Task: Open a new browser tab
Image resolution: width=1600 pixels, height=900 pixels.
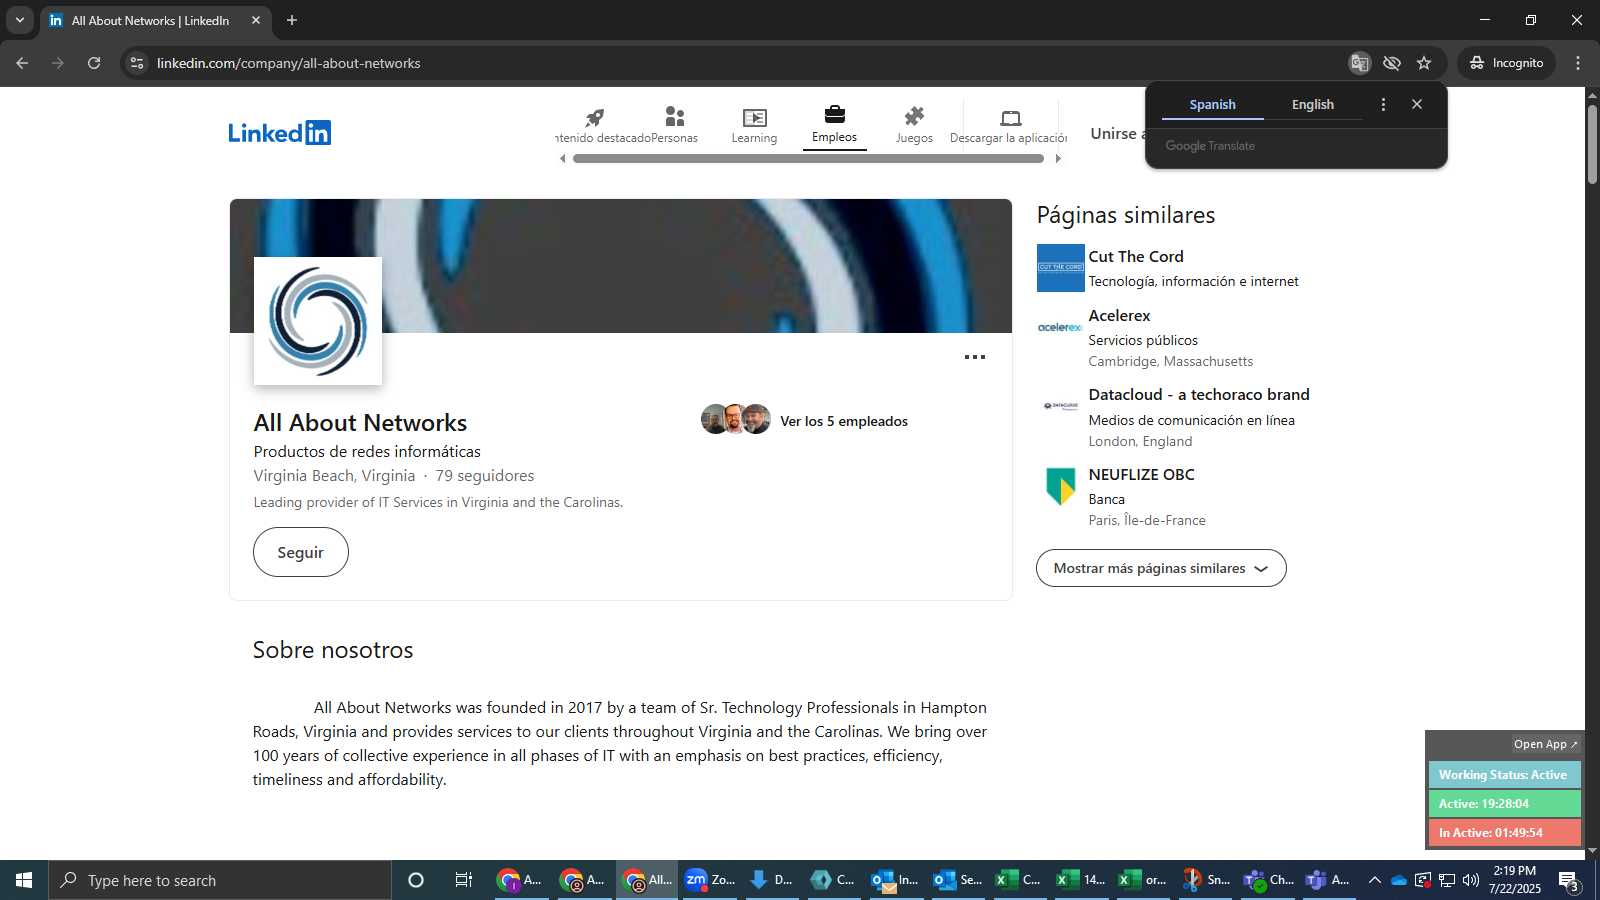Action: pyautogui.click(x=292, y=20)
